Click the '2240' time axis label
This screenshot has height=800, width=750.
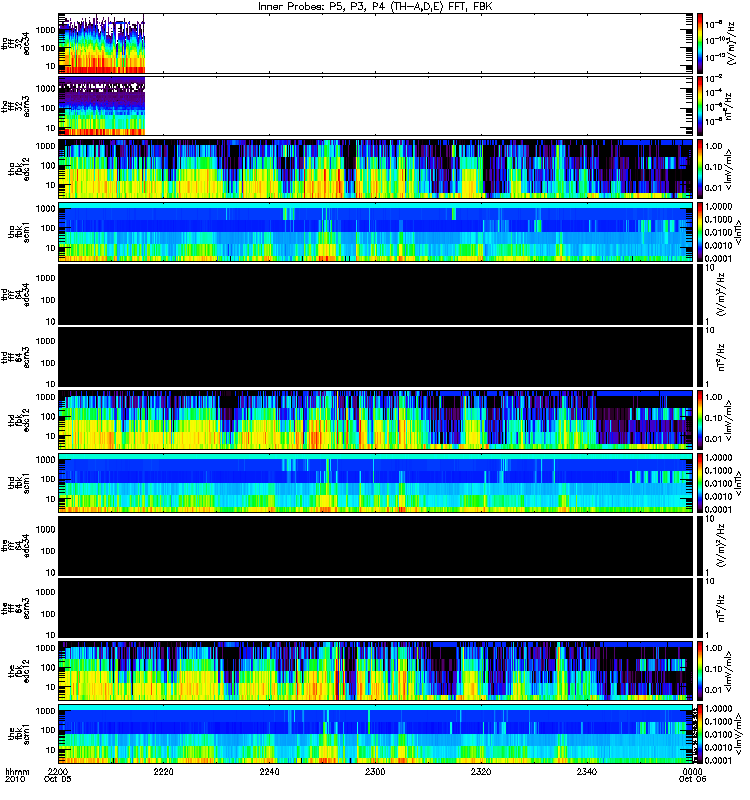click(x=269, y=771)
